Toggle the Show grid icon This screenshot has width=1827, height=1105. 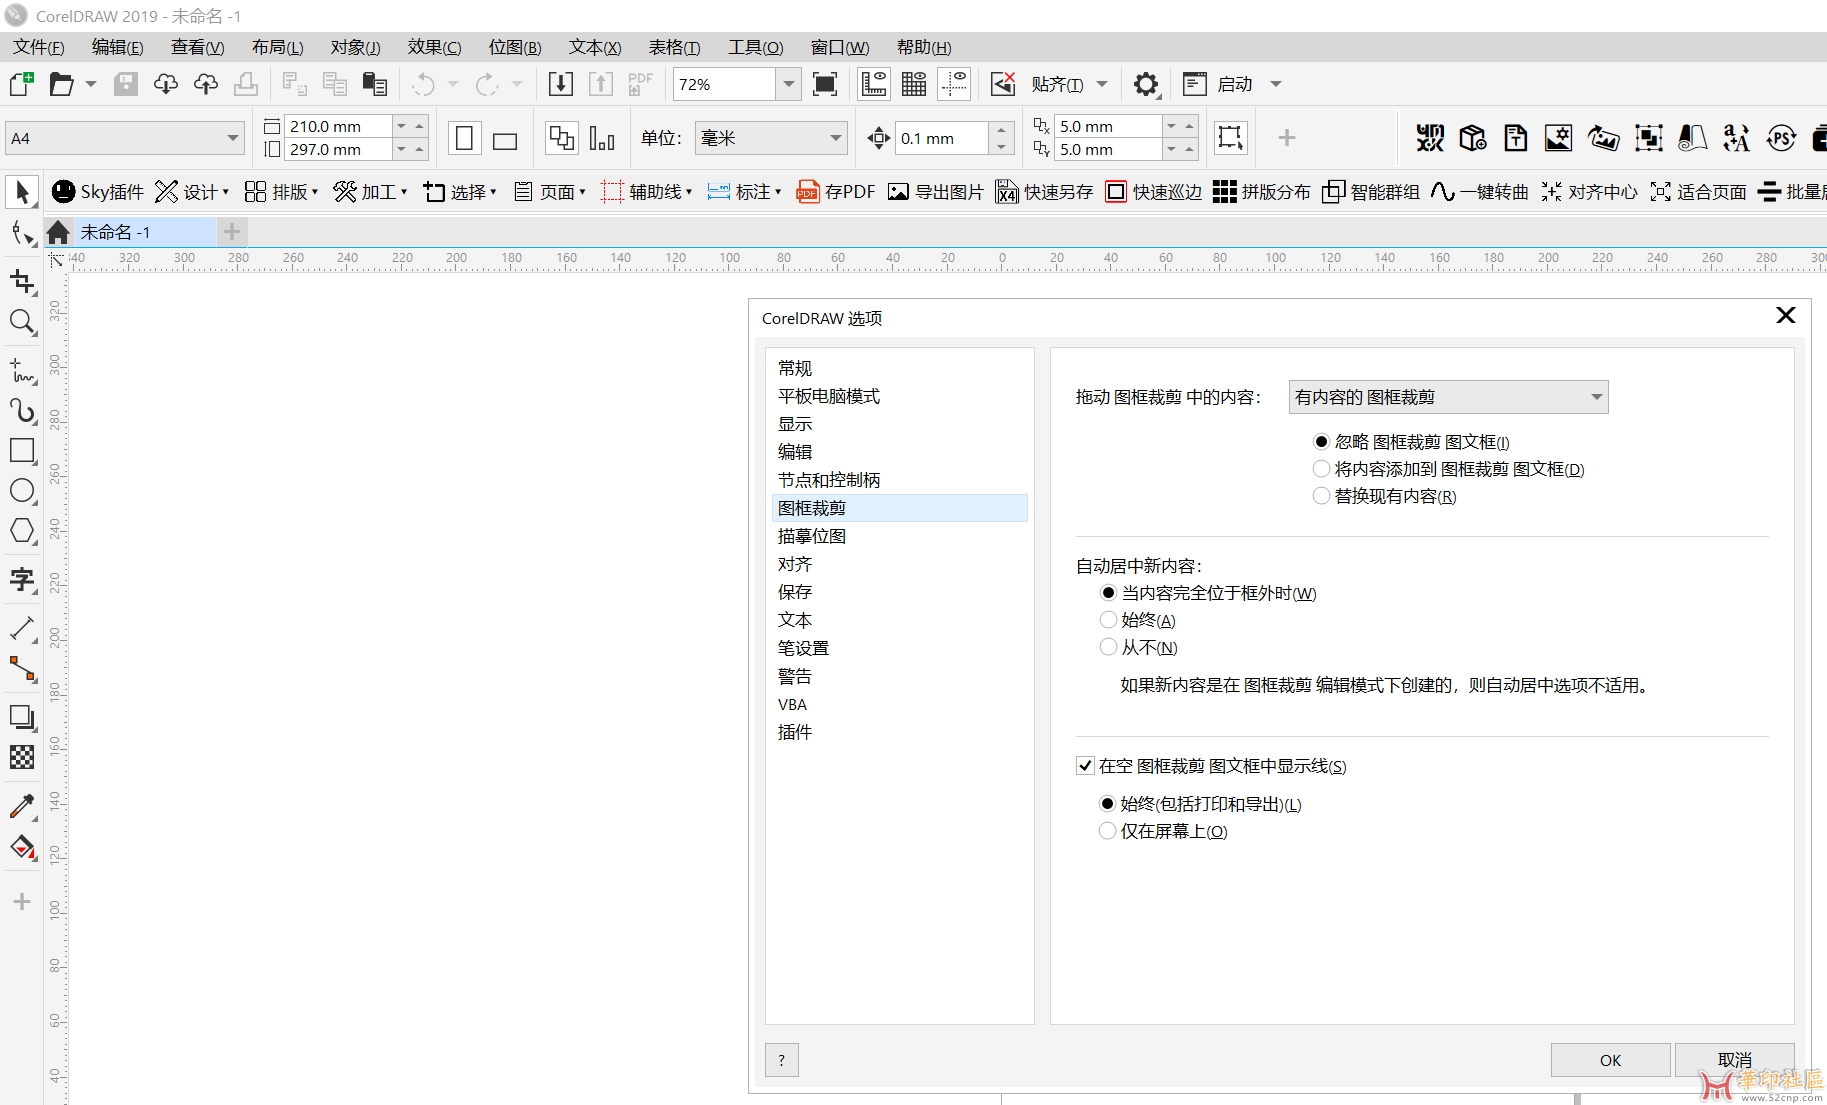pos(914,84)
